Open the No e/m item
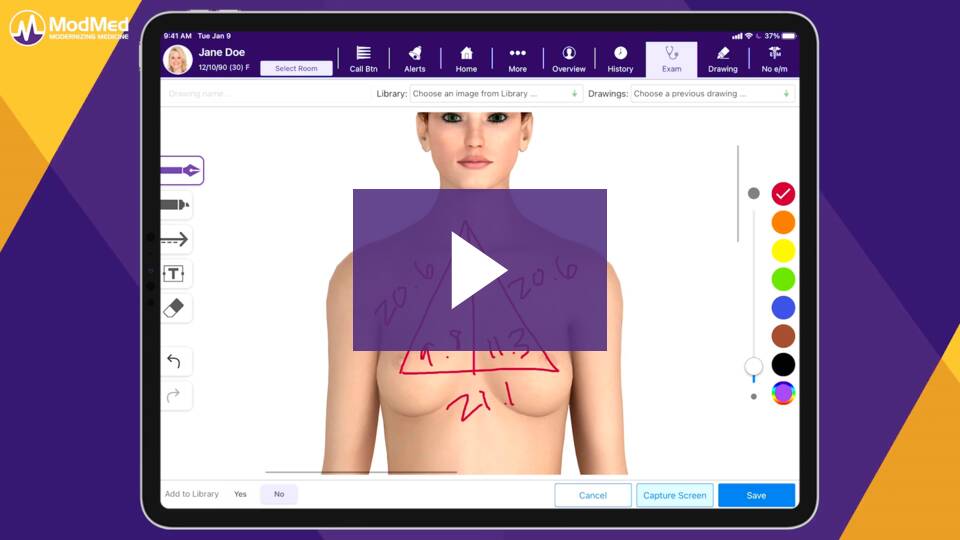Image resolution: width=960 pixels, height=540 pixels. tap(774, 59)
